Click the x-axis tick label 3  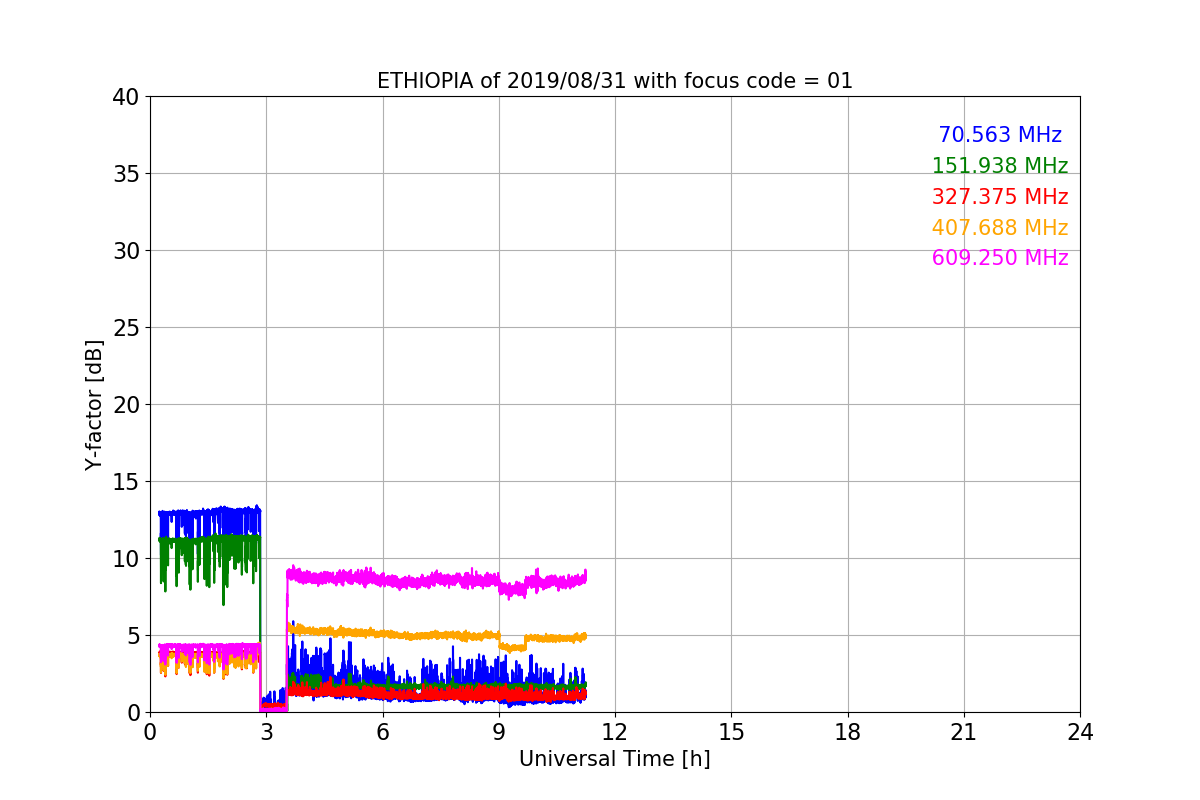(266, 732)
